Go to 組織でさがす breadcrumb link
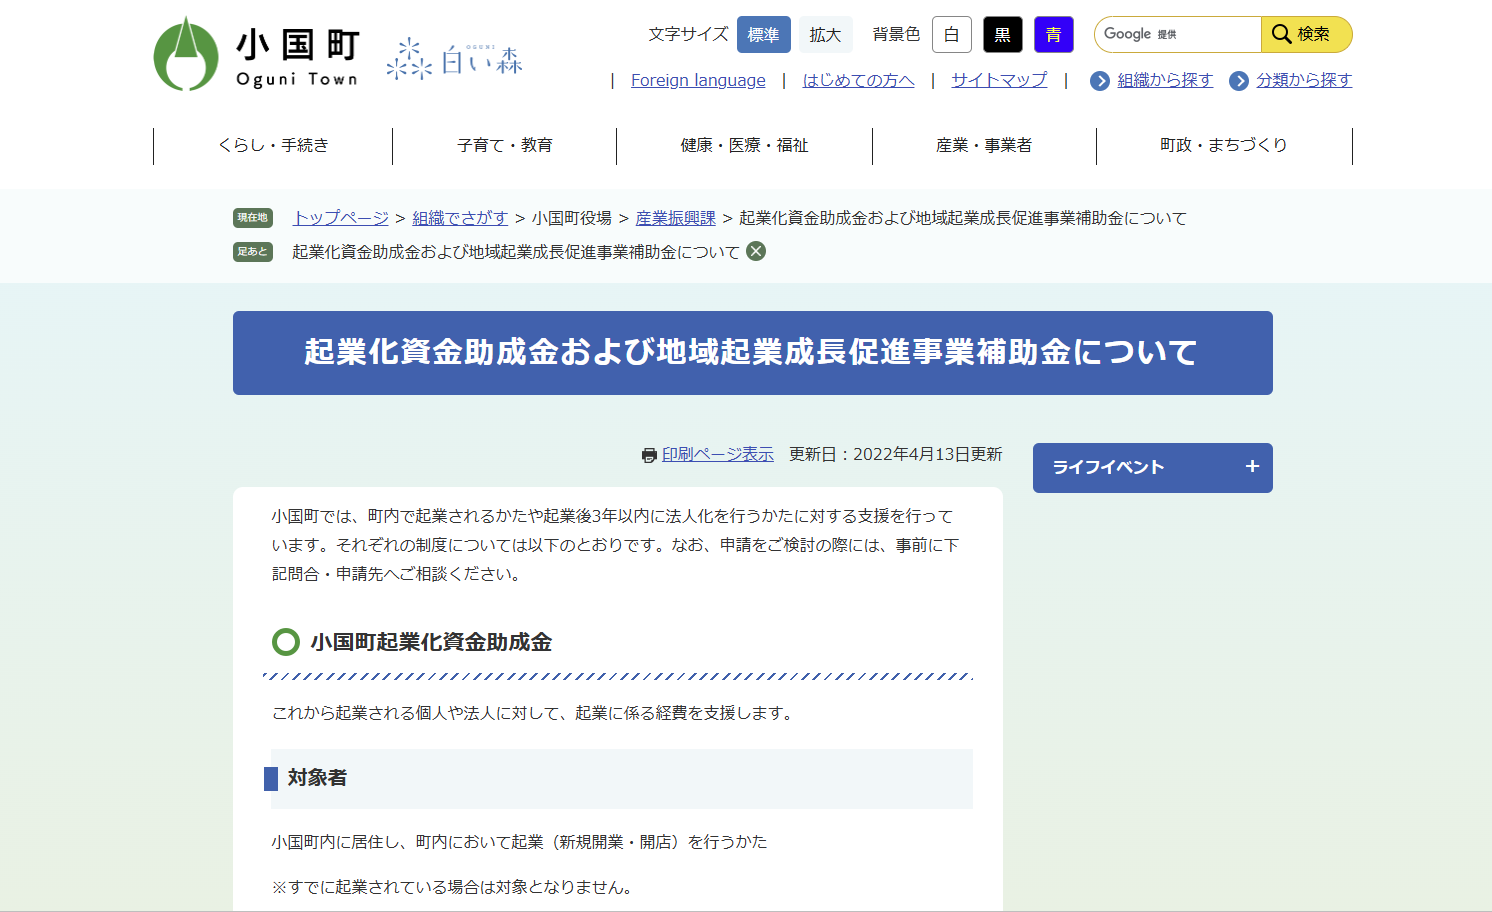This screenshot has height=912, width=1492. click(x=460, y=218)
